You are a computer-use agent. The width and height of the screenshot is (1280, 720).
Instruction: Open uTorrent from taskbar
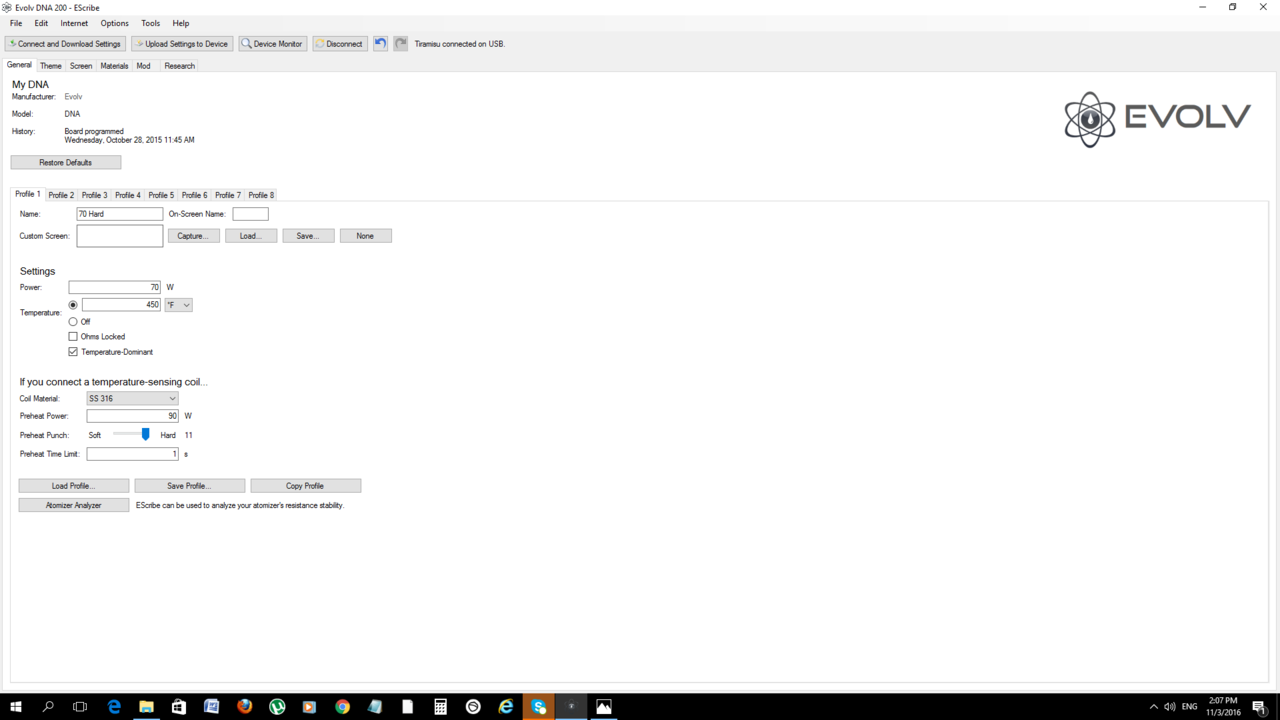277,707
